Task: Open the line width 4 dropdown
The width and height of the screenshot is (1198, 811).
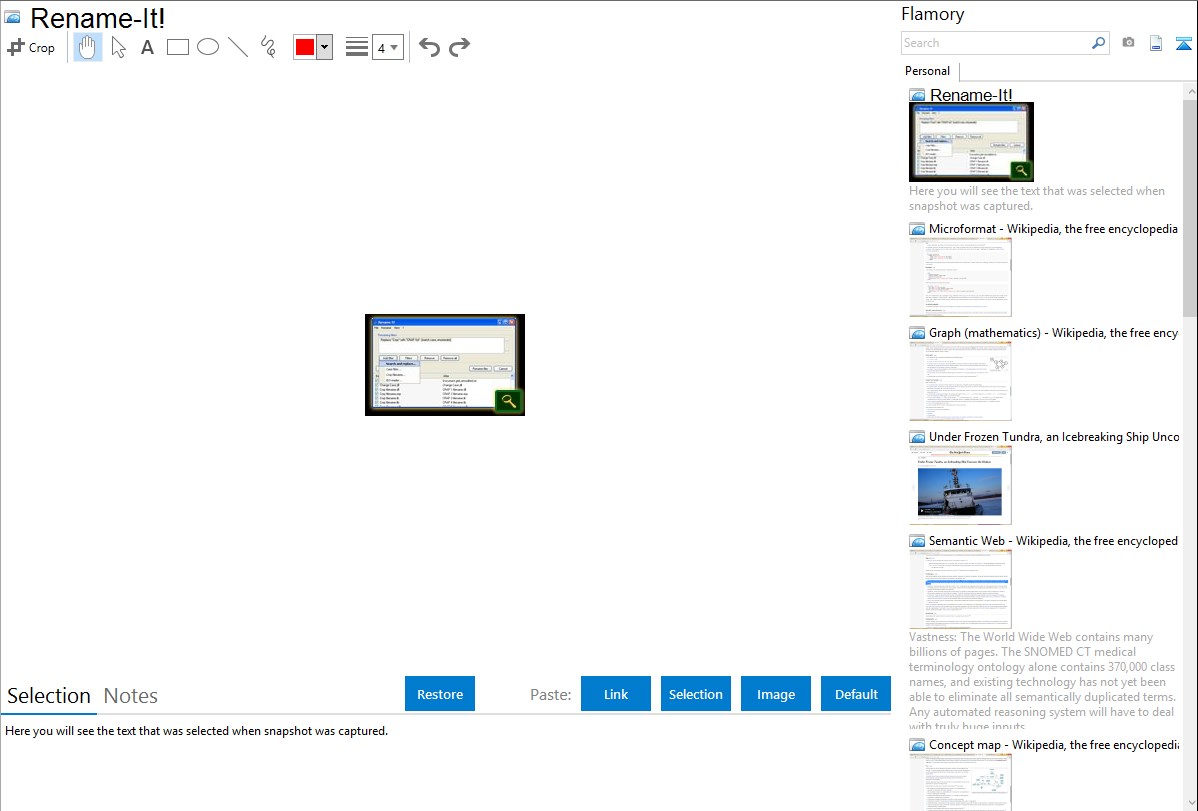Action: (x=388, y=47)
